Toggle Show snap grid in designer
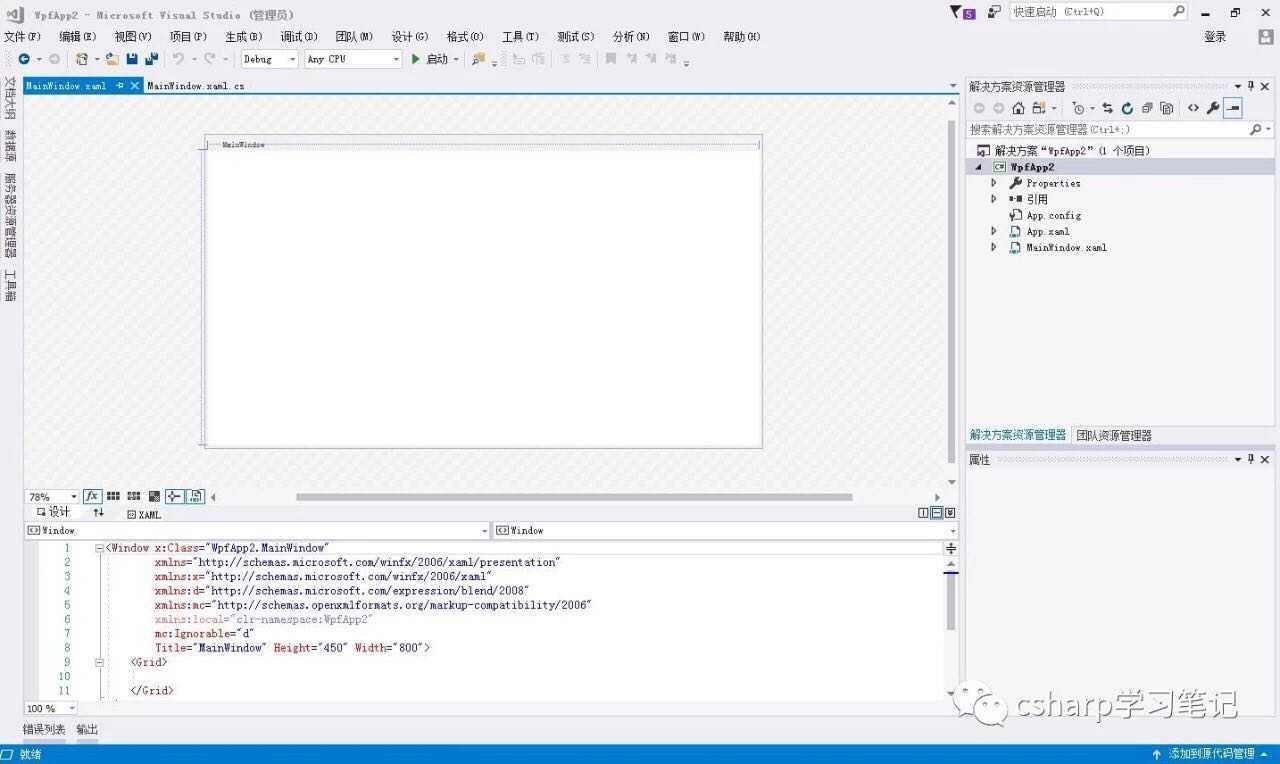This screenshot has width=1280, height=764. [x=114, y=496]
